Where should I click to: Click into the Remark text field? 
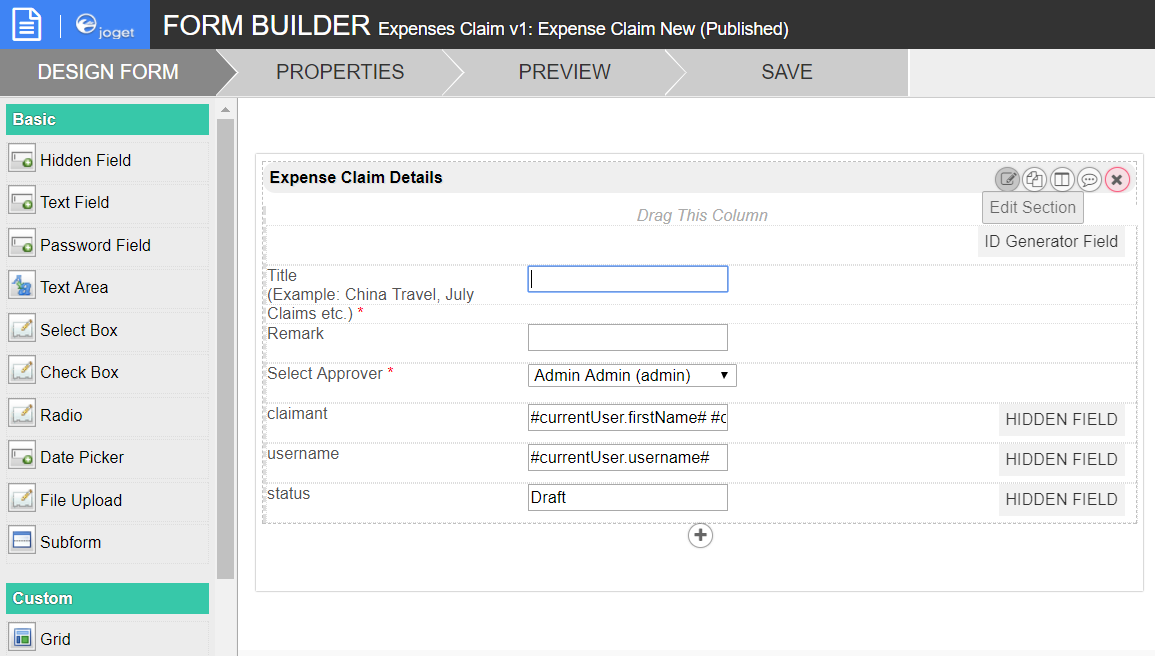tap(627, 338)
